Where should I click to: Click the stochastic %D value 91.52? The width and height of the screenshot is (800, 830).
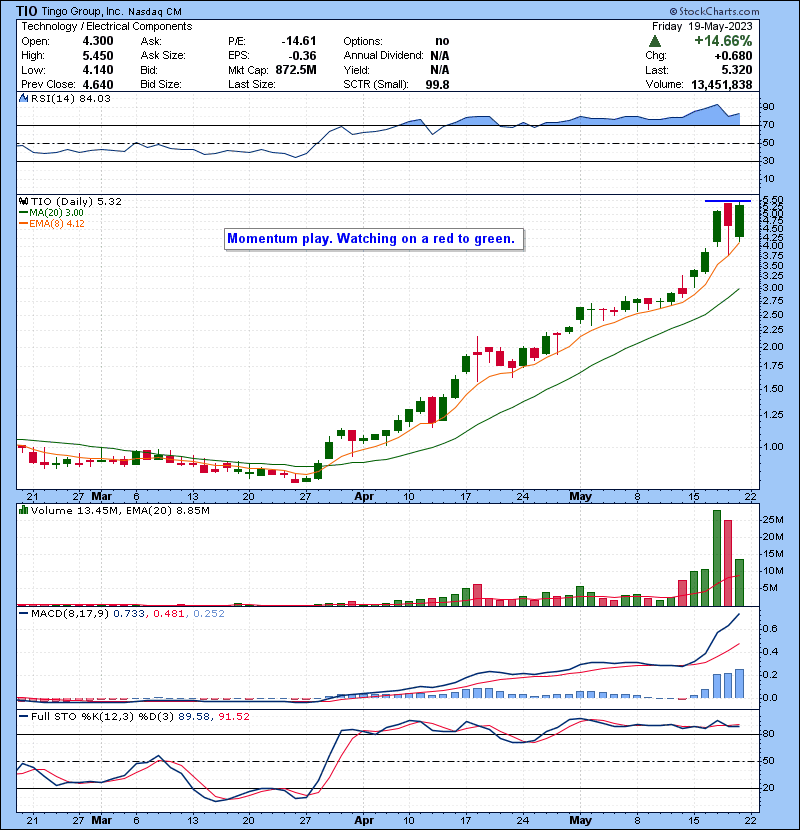[233, 716]
